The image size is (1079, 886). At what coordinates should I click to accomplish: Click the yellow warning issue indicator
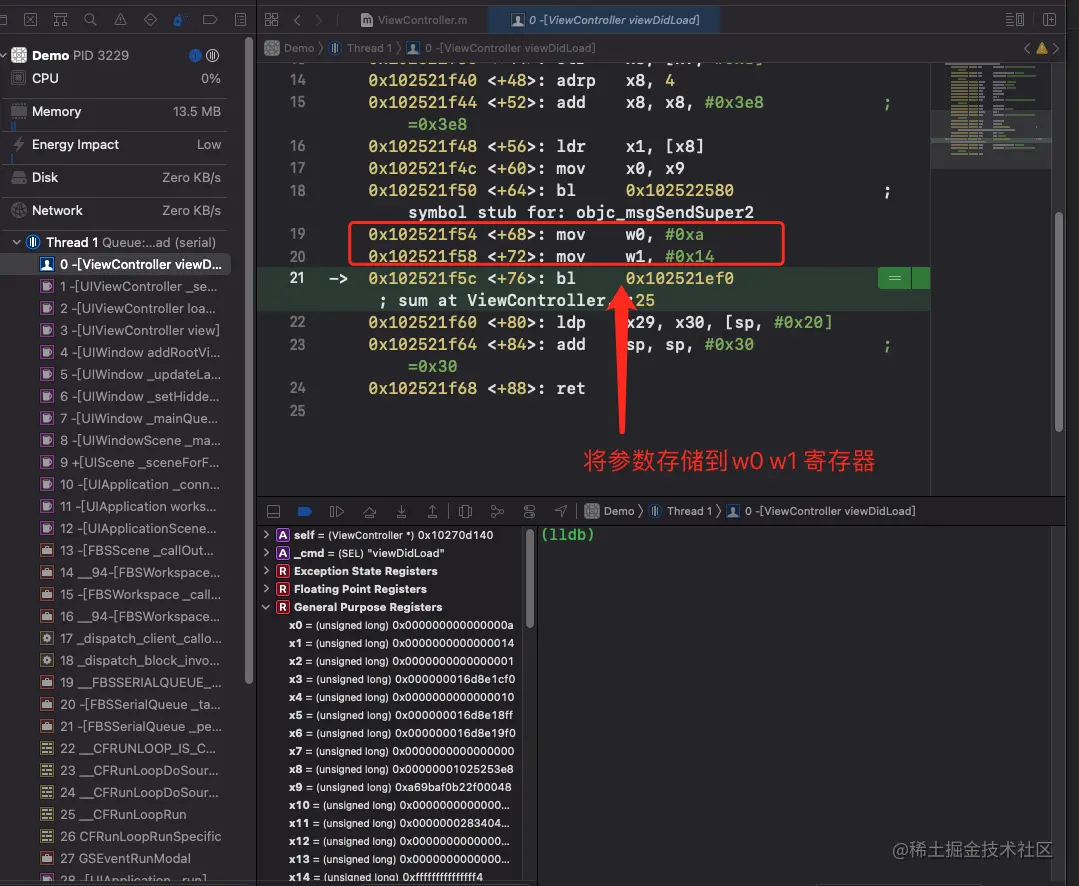tap(1042, 48)
